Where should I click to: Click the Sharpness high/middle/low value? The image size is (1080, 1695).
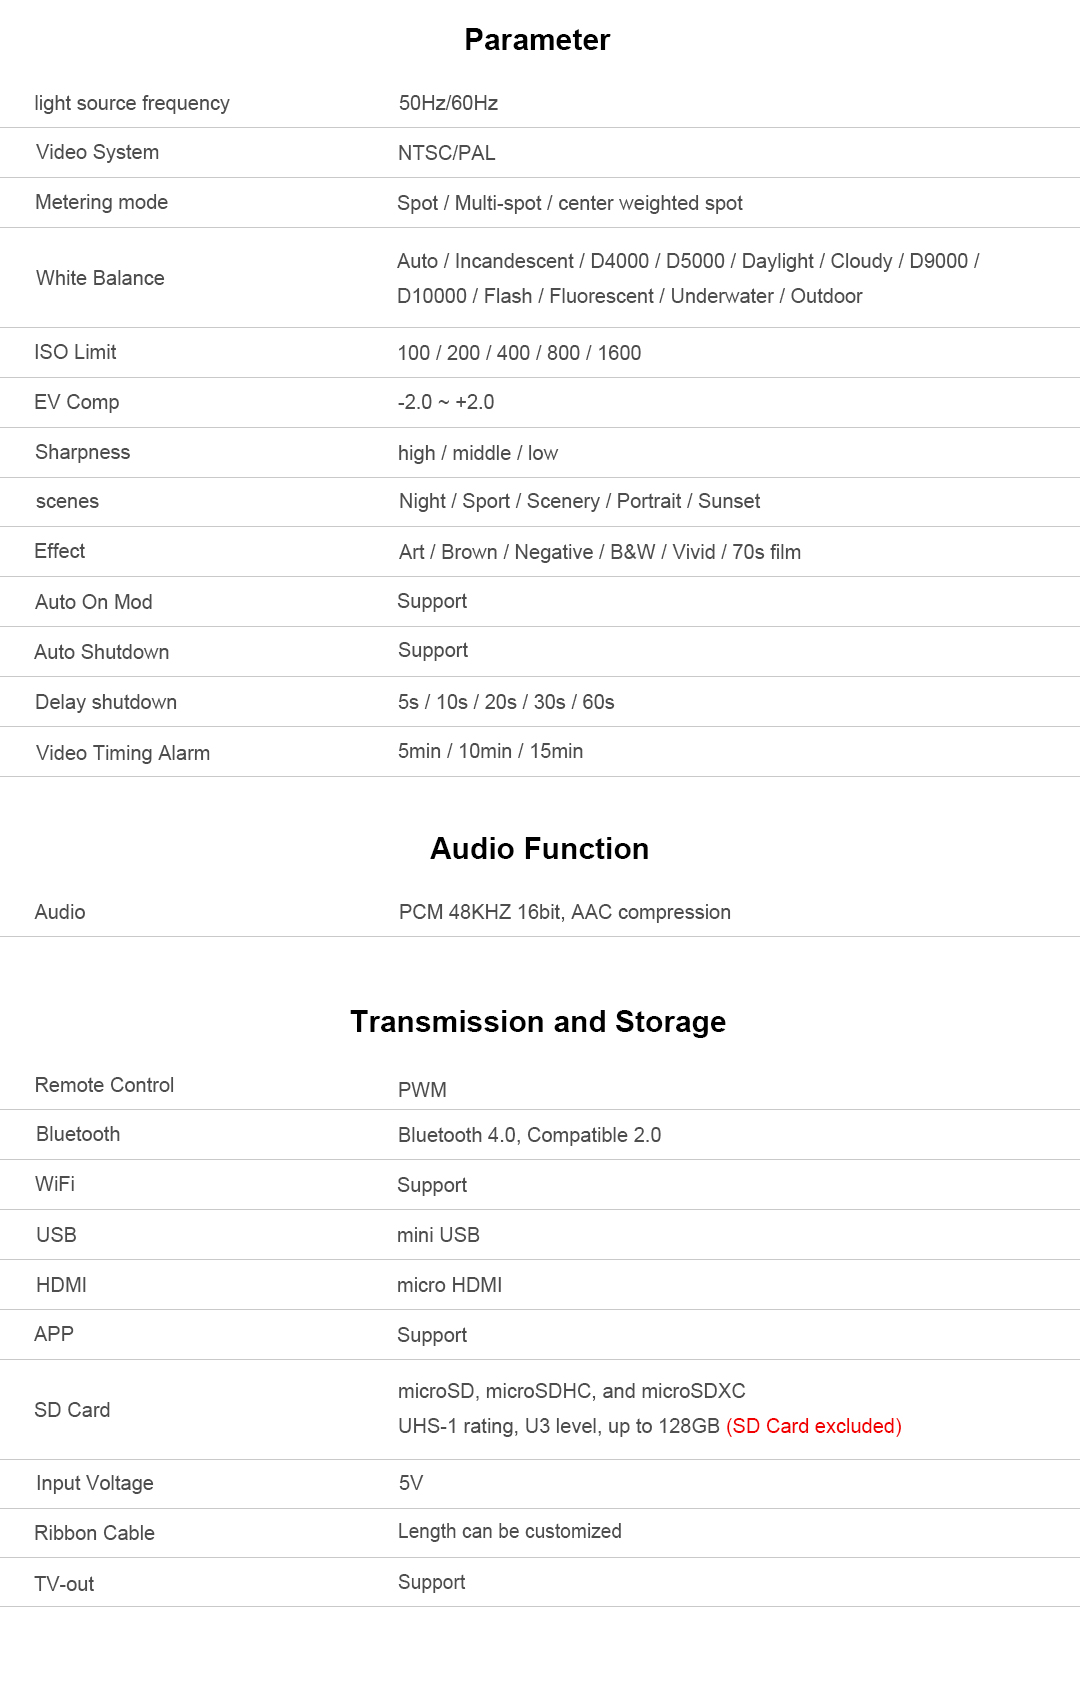478,453
